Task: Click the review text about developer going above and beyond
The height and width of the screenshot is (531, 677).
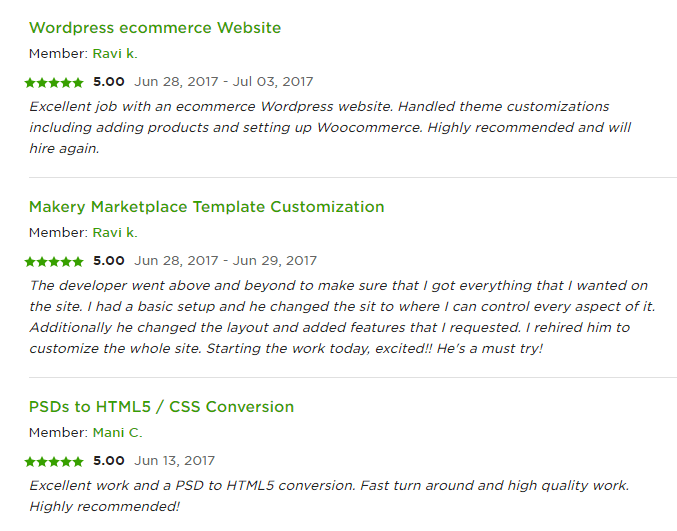Action: pos(342,317)
